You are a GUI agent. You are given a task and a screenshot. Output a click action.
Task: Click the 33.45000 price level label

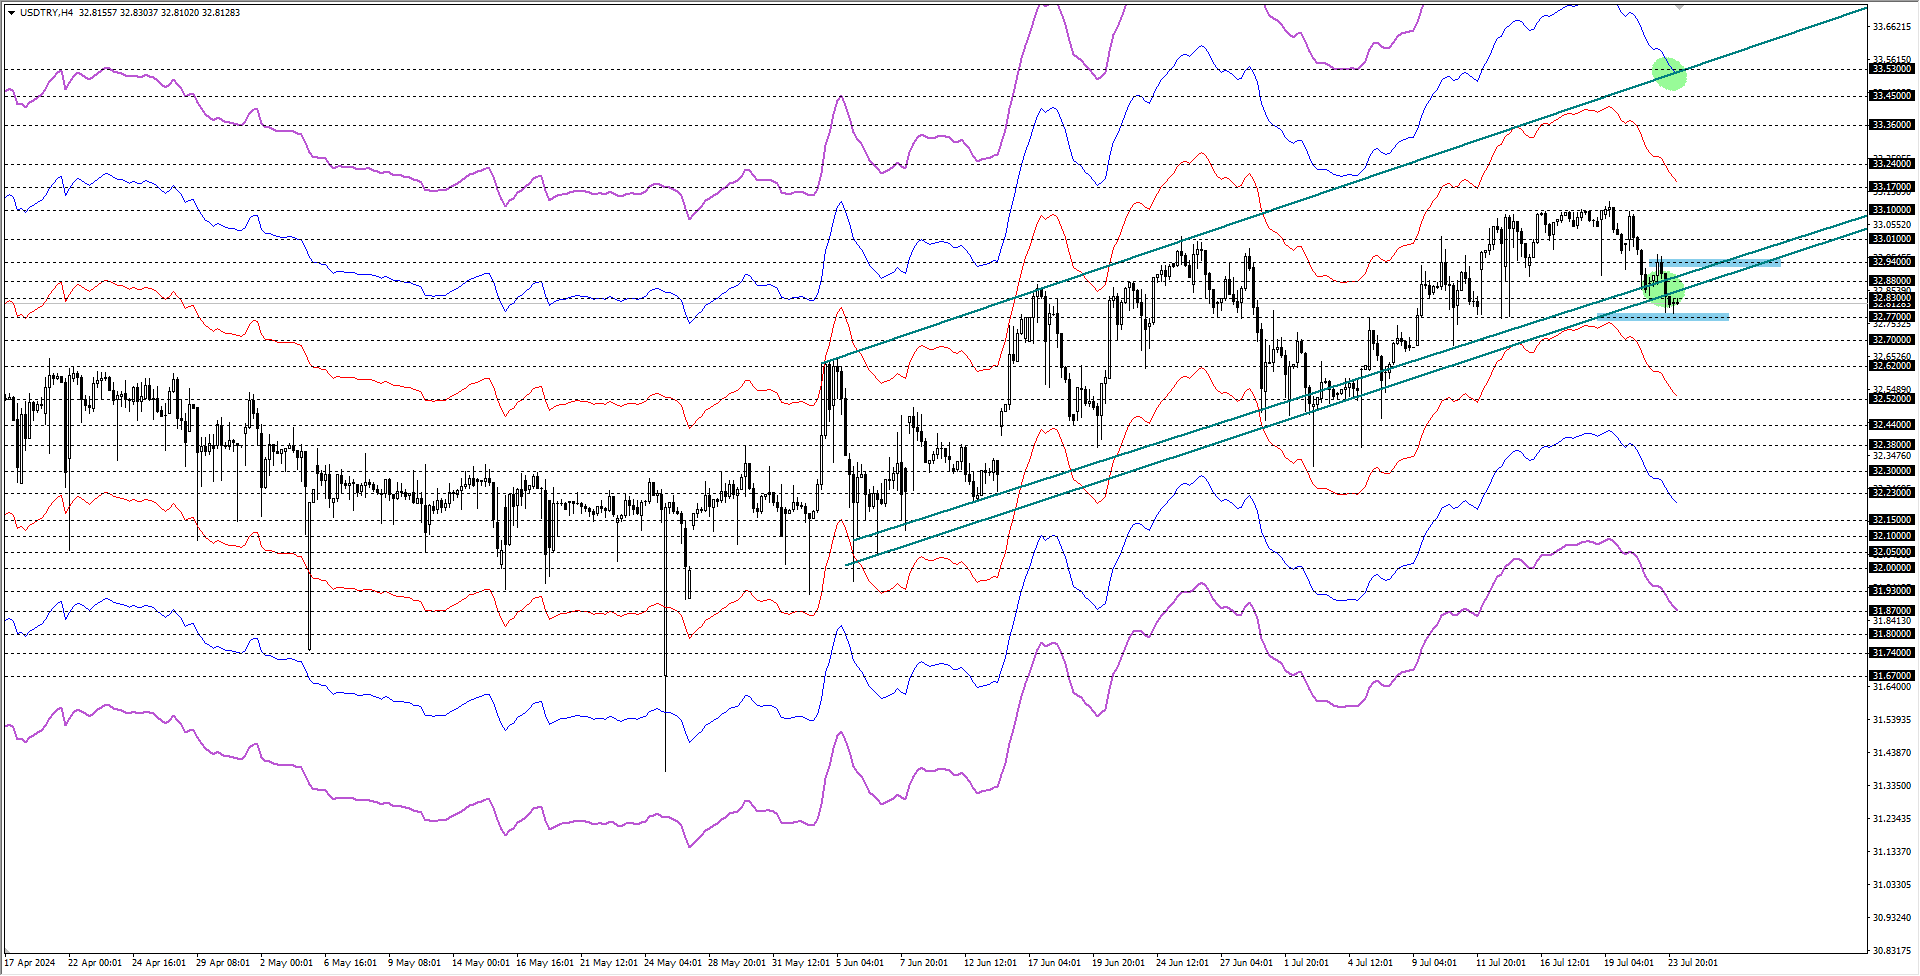click(1892, 96)
